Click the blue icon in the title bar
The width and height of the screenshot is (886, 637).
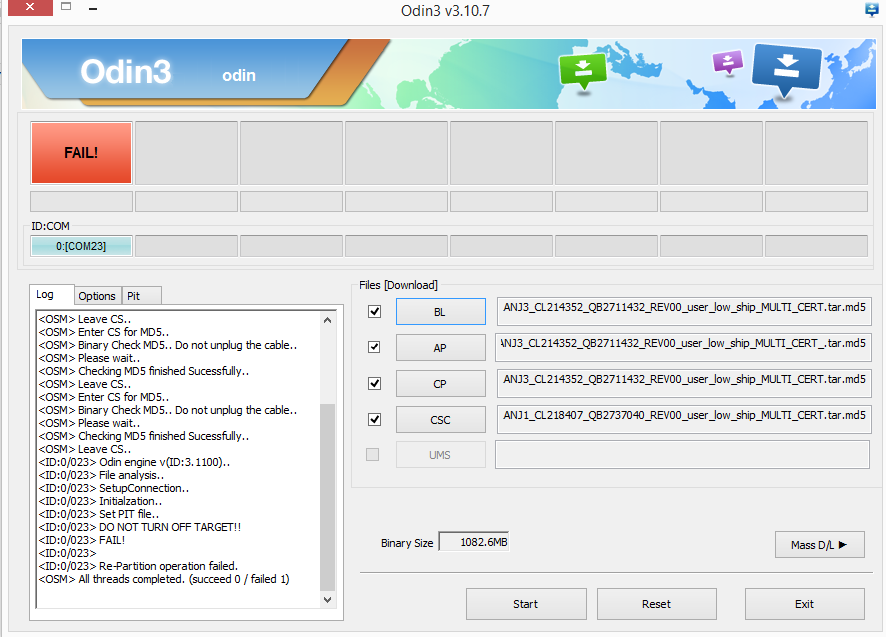[872, 10]
